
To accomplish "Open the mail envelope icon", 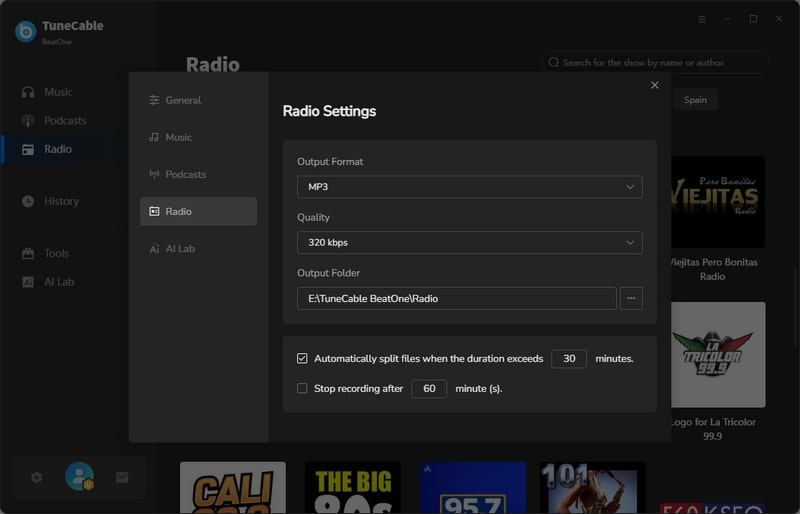I will (x=122, y=477).
